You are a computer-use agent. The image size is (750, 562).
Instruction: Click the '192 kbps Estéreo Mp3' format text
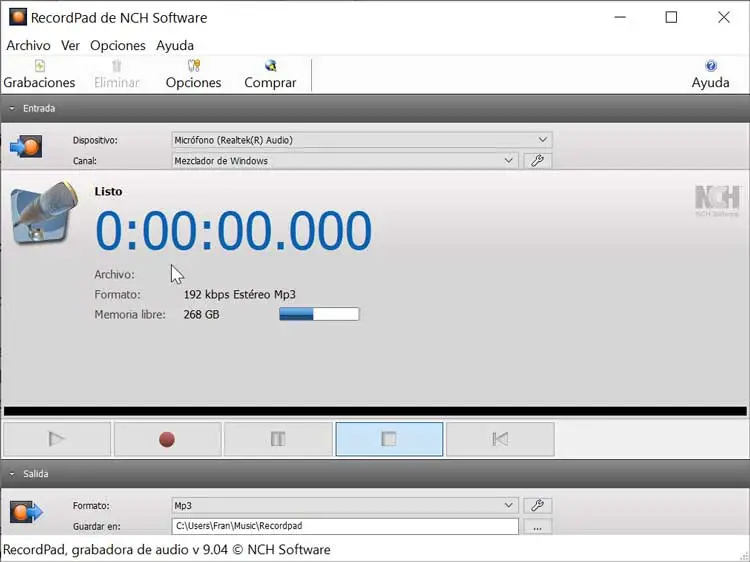(240, 295)
